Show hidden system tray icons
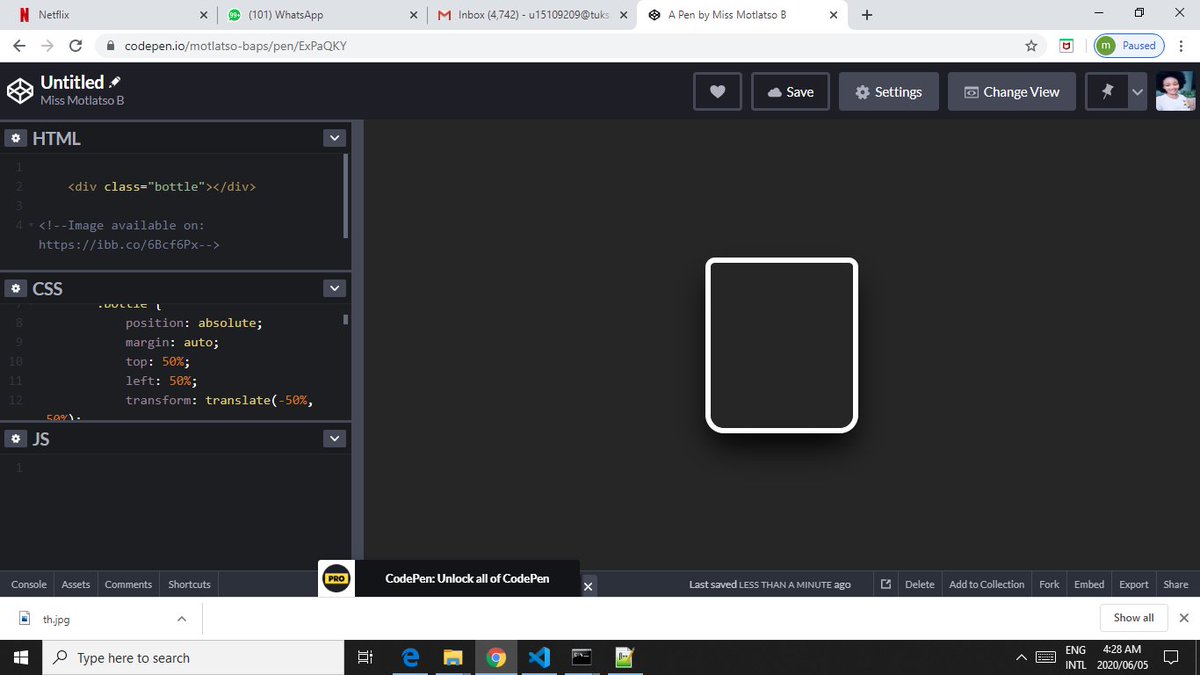Image resolution: width=1200 pixels, height=675 pixels. point(1021,657)
